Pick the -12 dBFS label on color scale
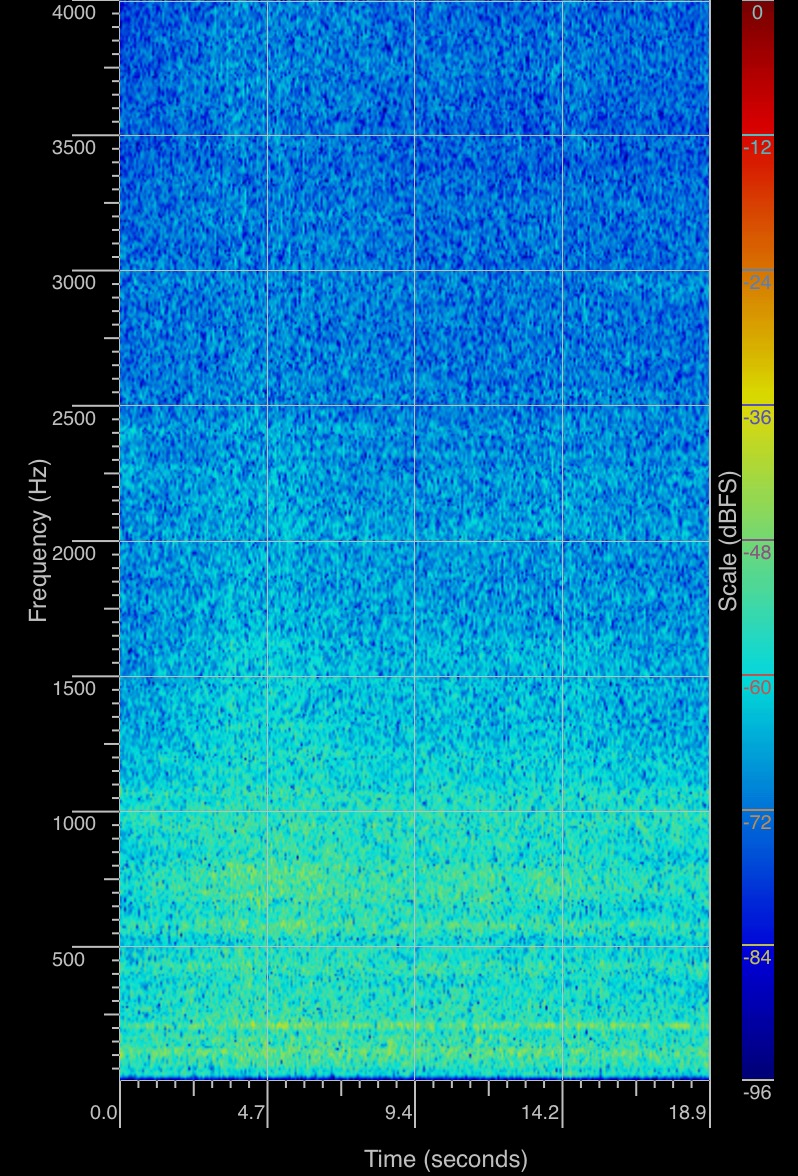Viewport: 798px width, 1176px height. coord(758,148)
